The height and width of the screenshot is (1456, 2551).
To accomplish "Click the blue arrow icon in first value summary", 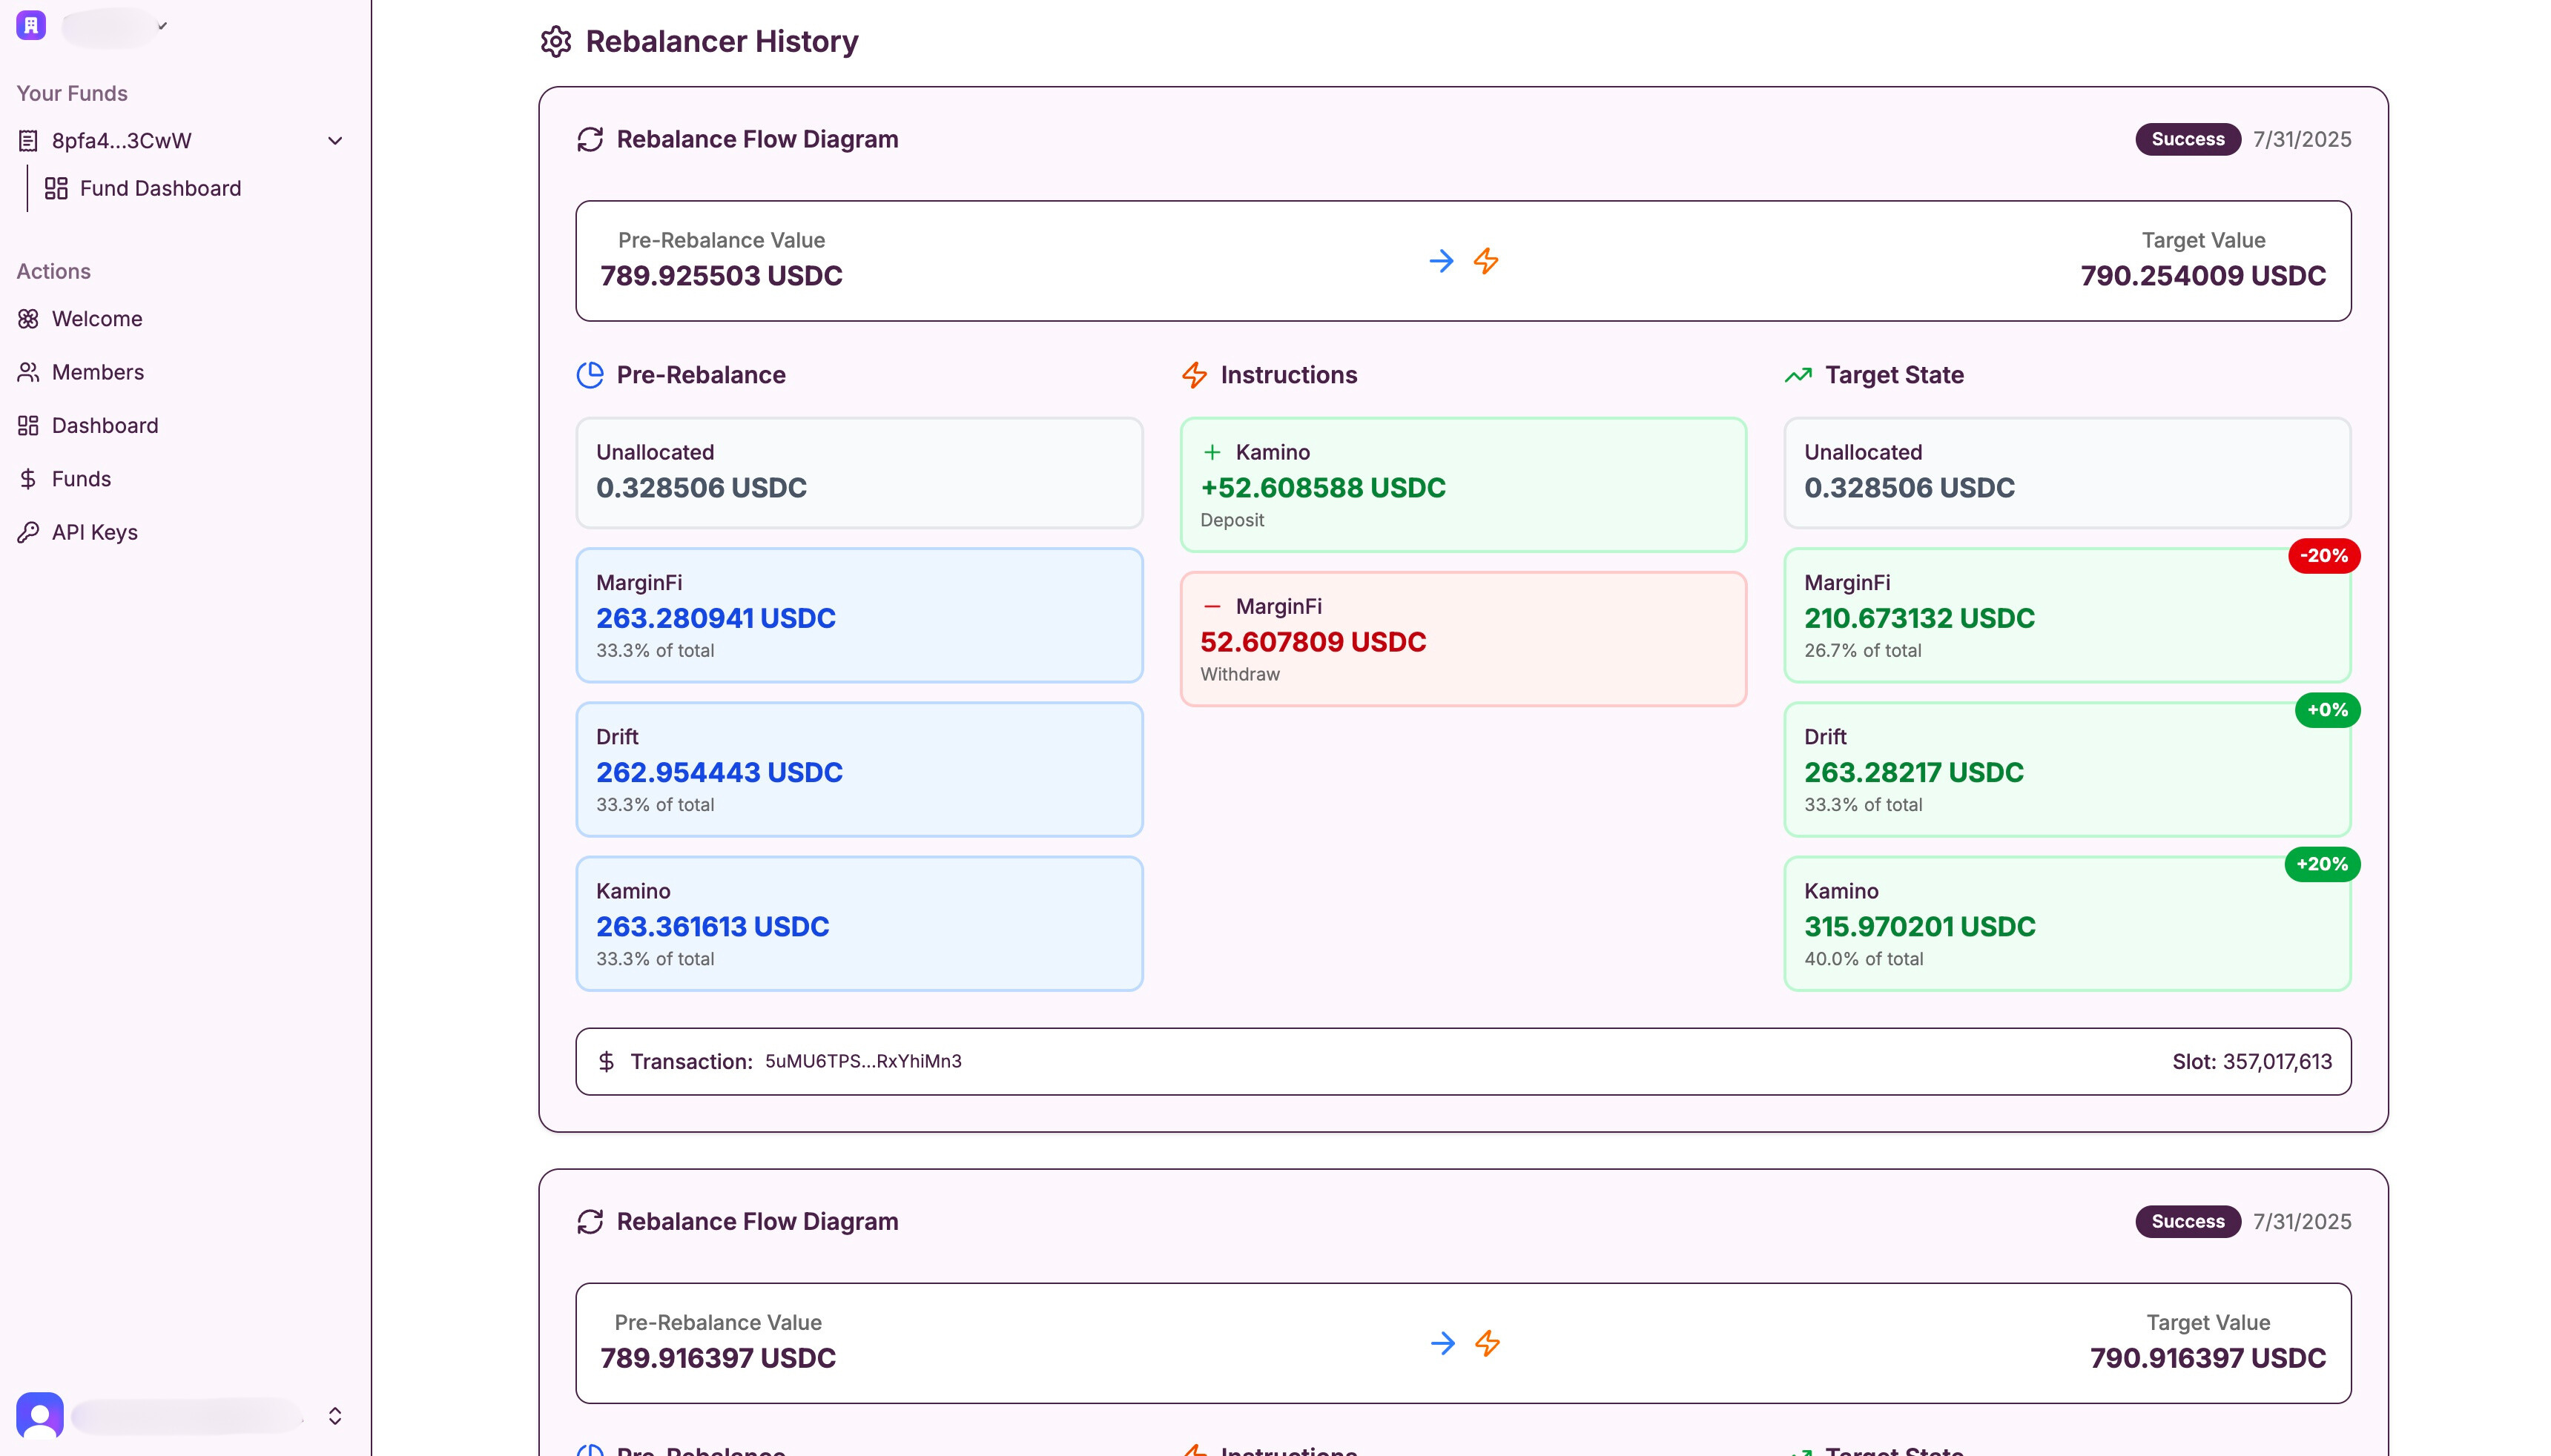I will [1441, 261].
